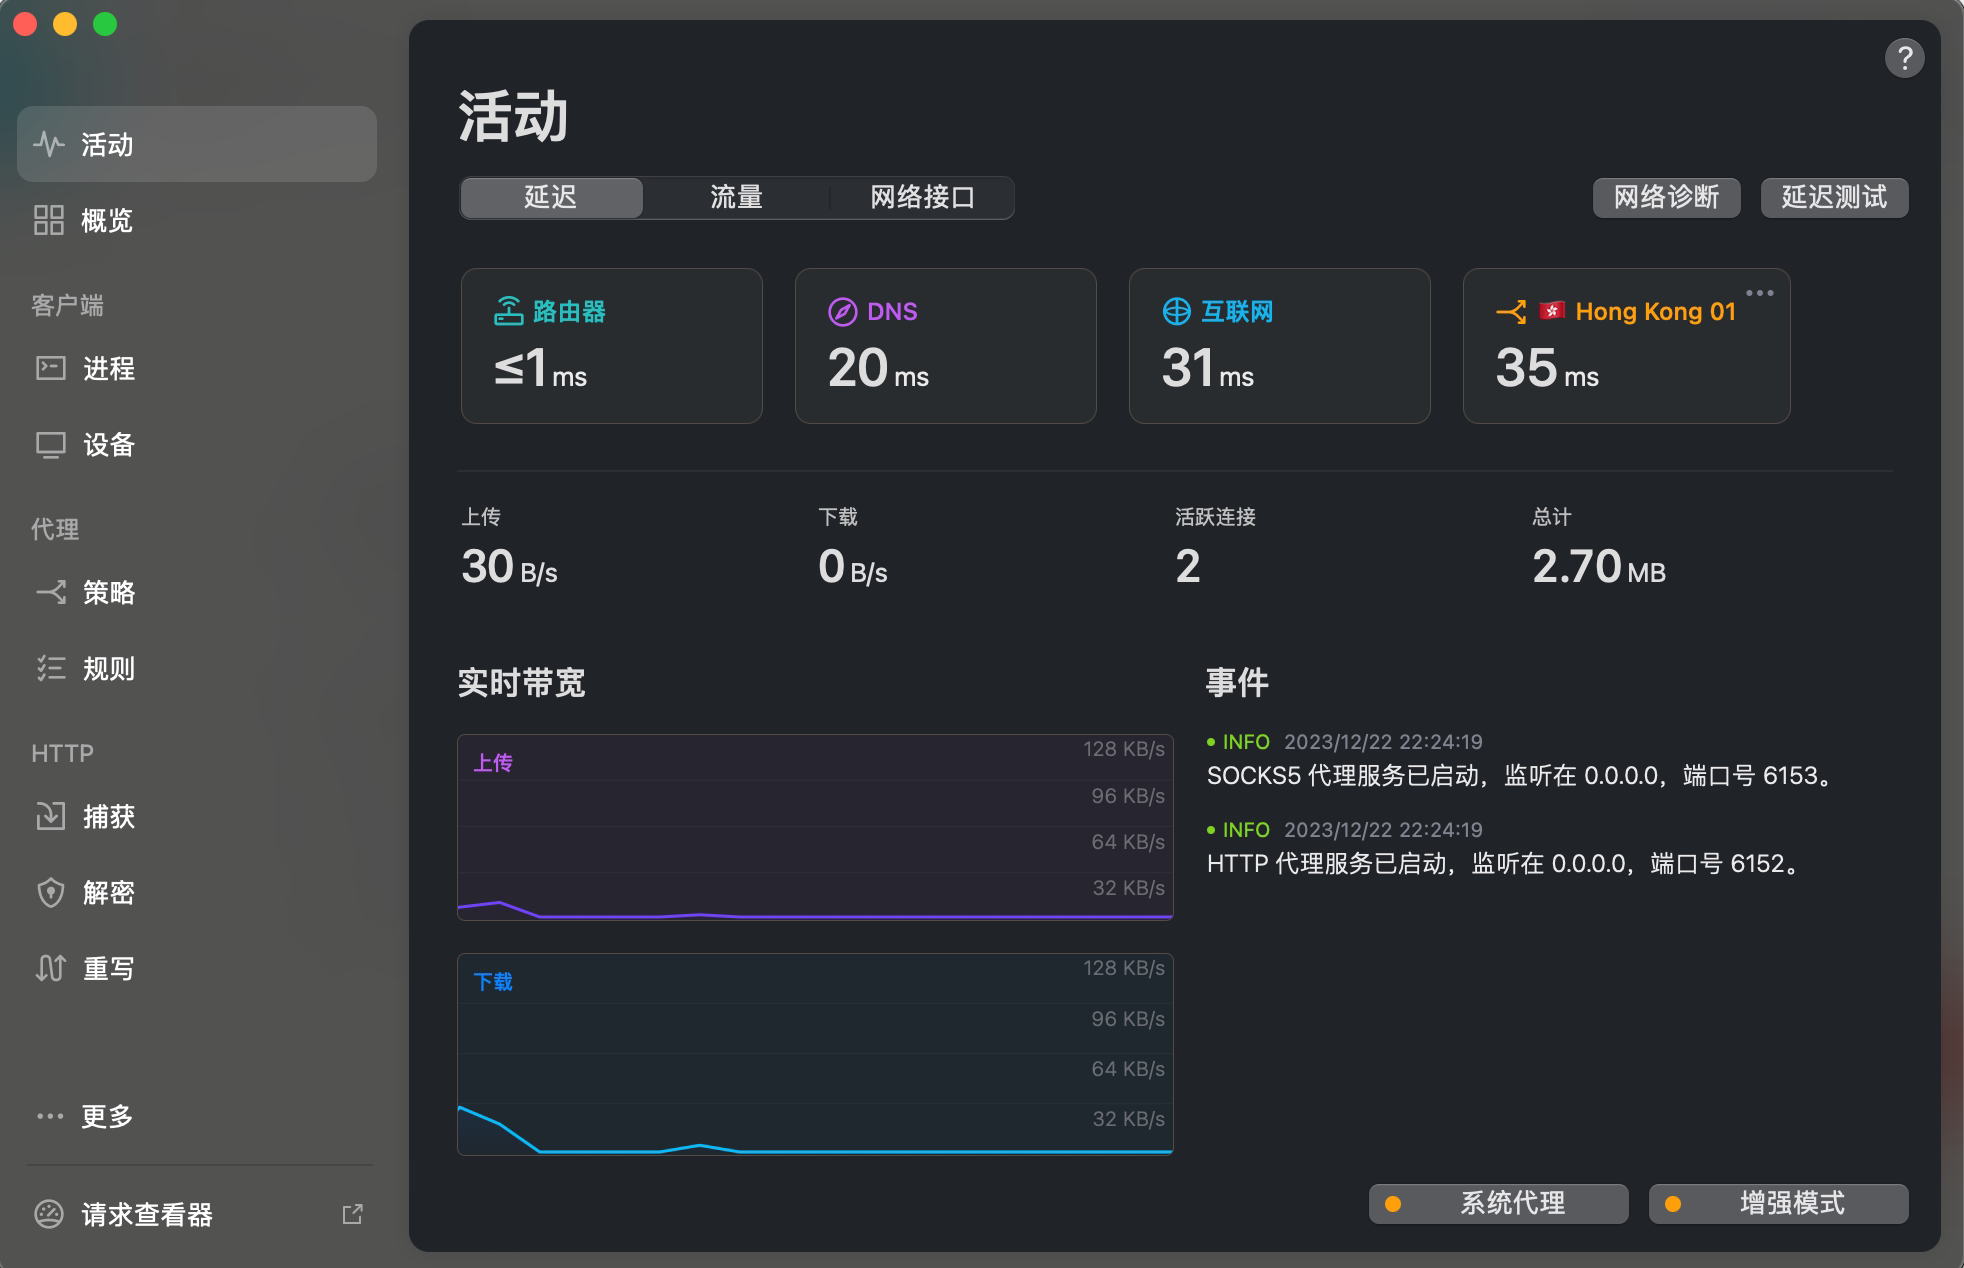The width and height of the screenshot is (1964, 1268).
Task: Select the Decrypt shield icon
Action: click(x=50, y=892)
